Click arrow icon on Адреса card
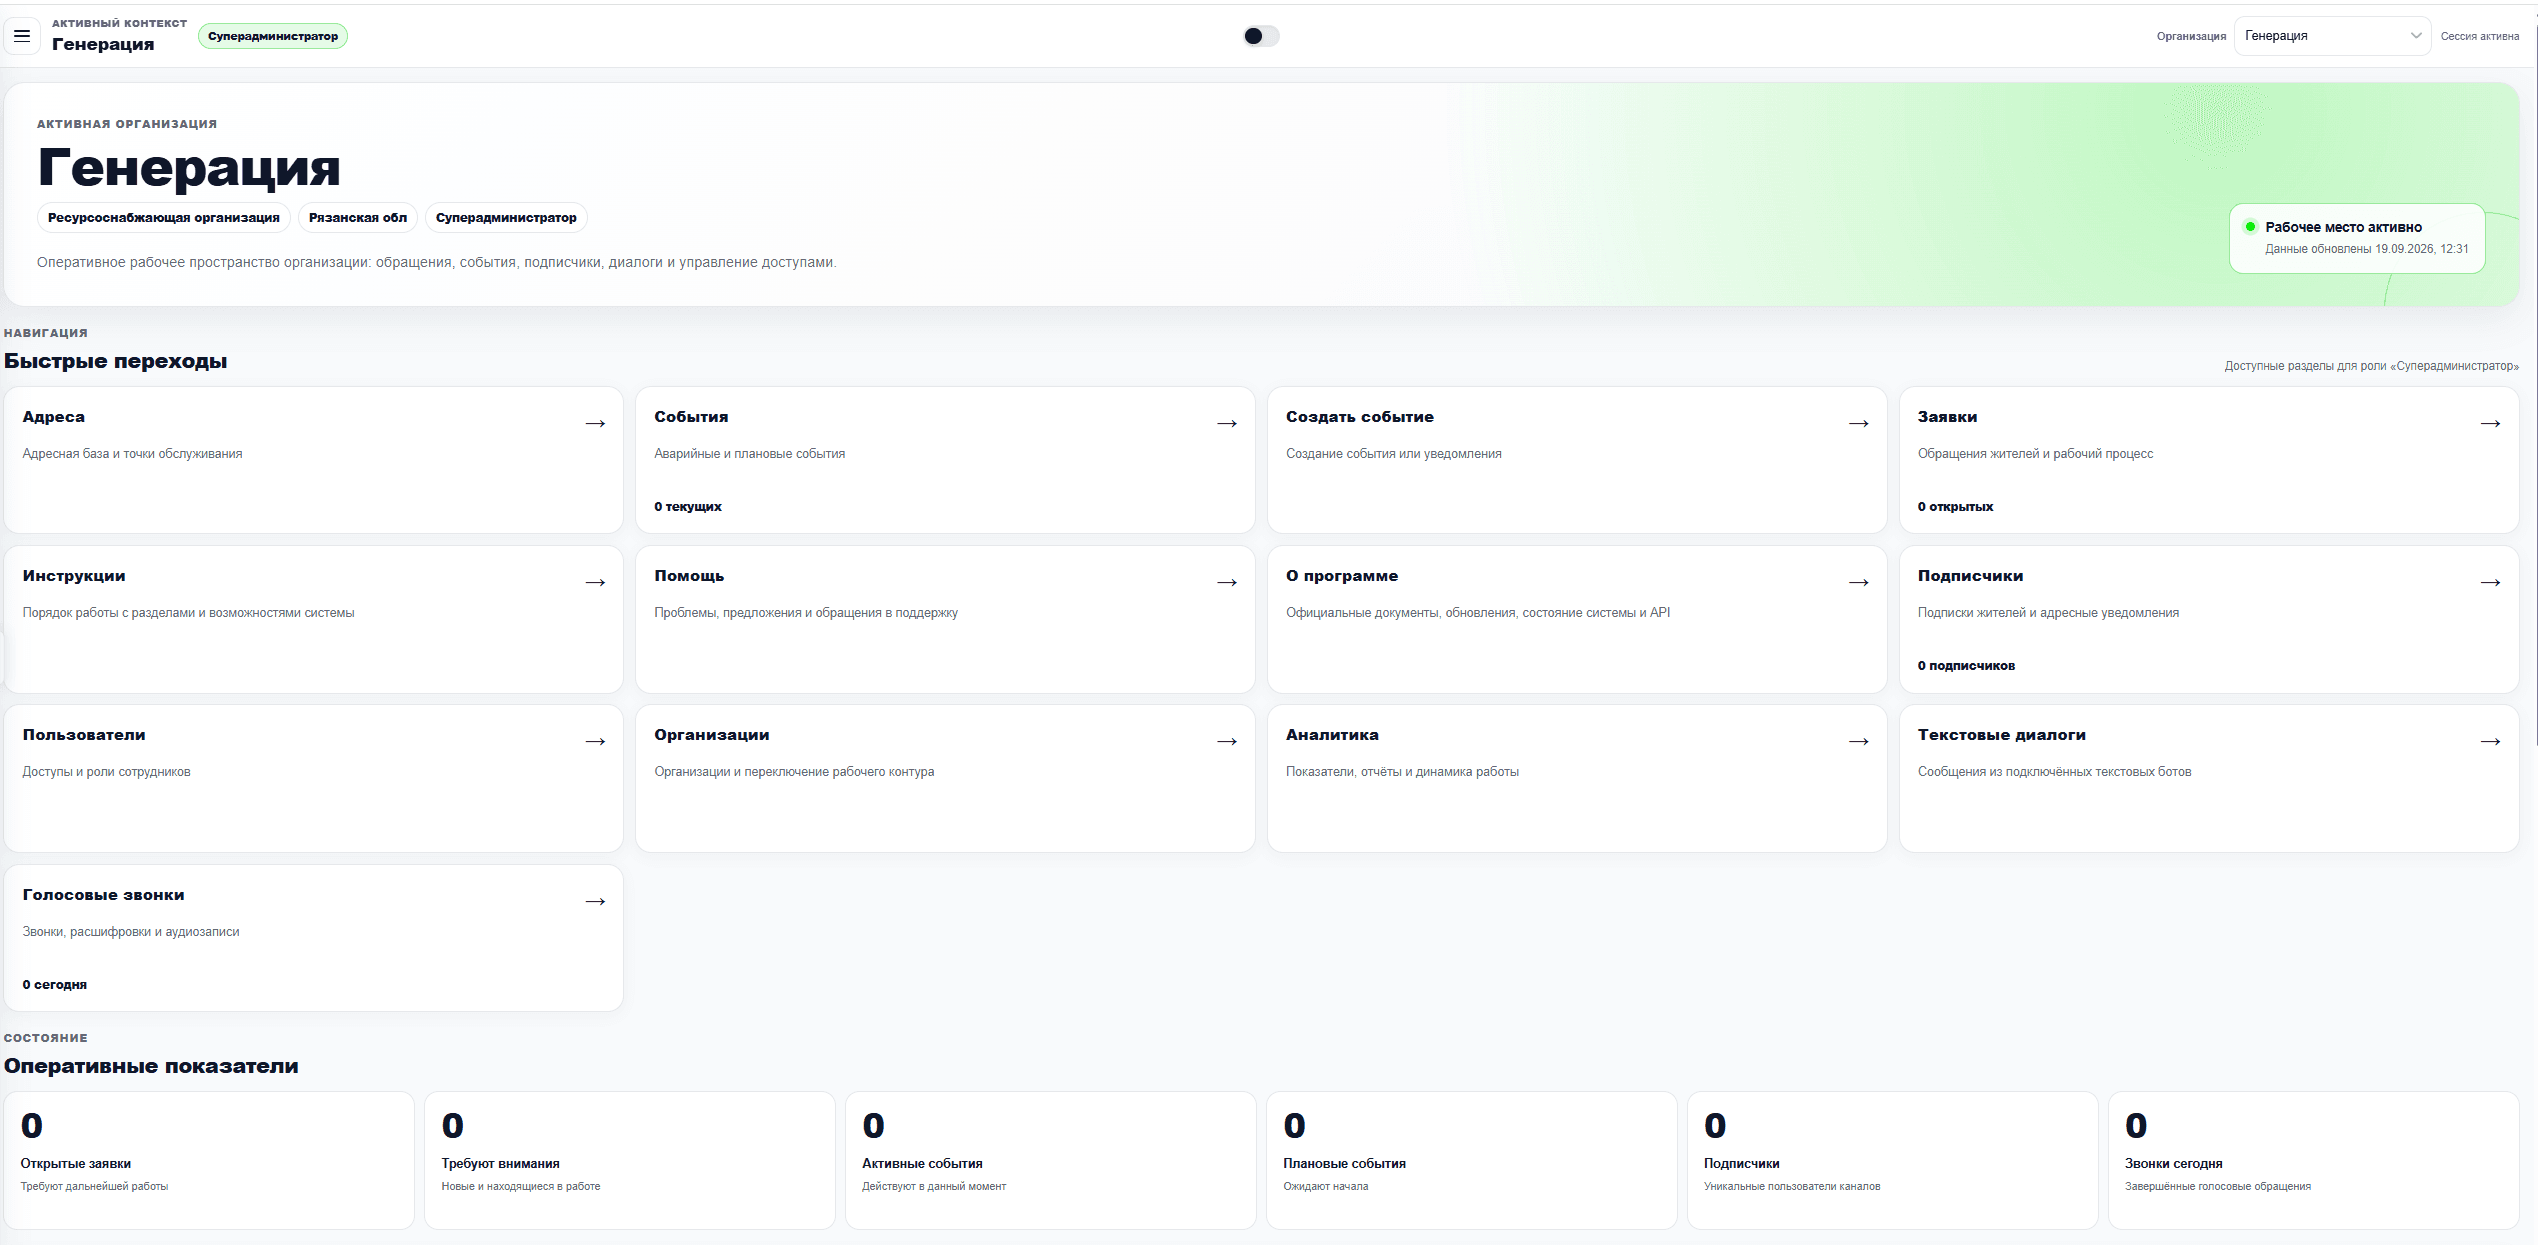This screenshot has width=2538, height=1245. pyautogui.click(x=595, y=424)
